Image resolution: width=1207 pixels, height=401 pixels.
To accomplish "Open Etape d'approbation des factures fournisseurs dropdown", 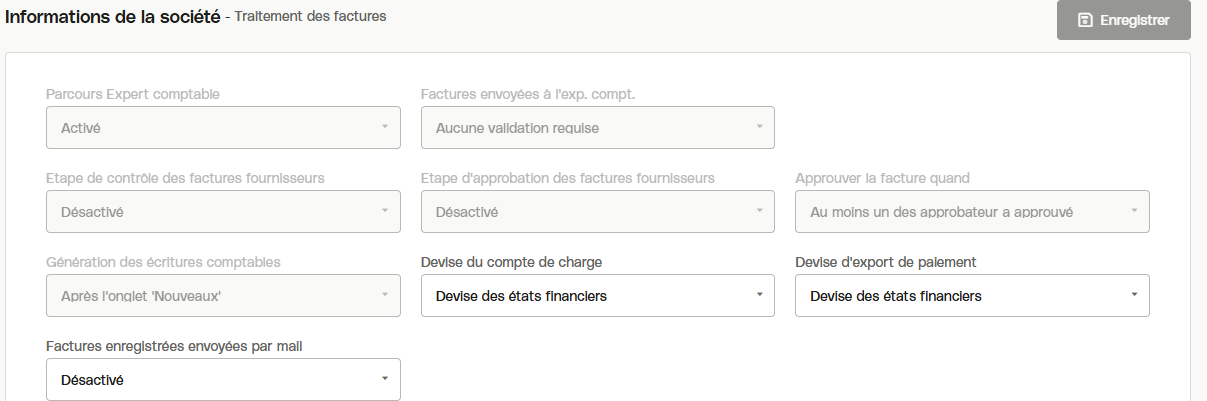I will [x=597, y=212].
